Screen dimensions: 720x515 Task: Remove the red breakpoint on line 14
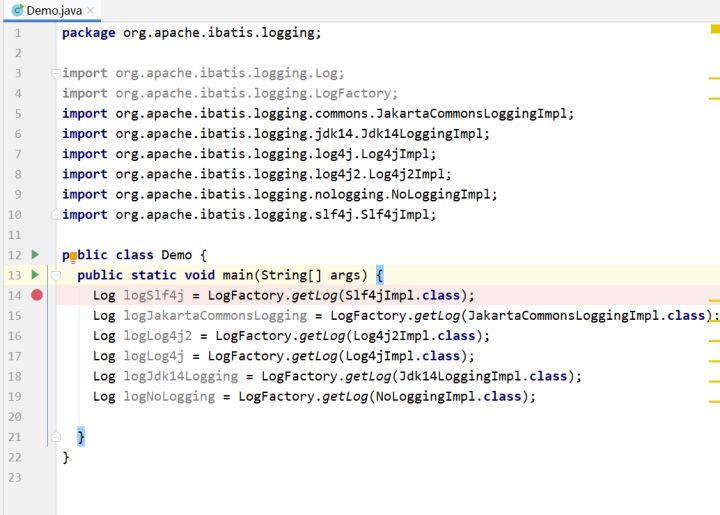(x=37, y=295)
